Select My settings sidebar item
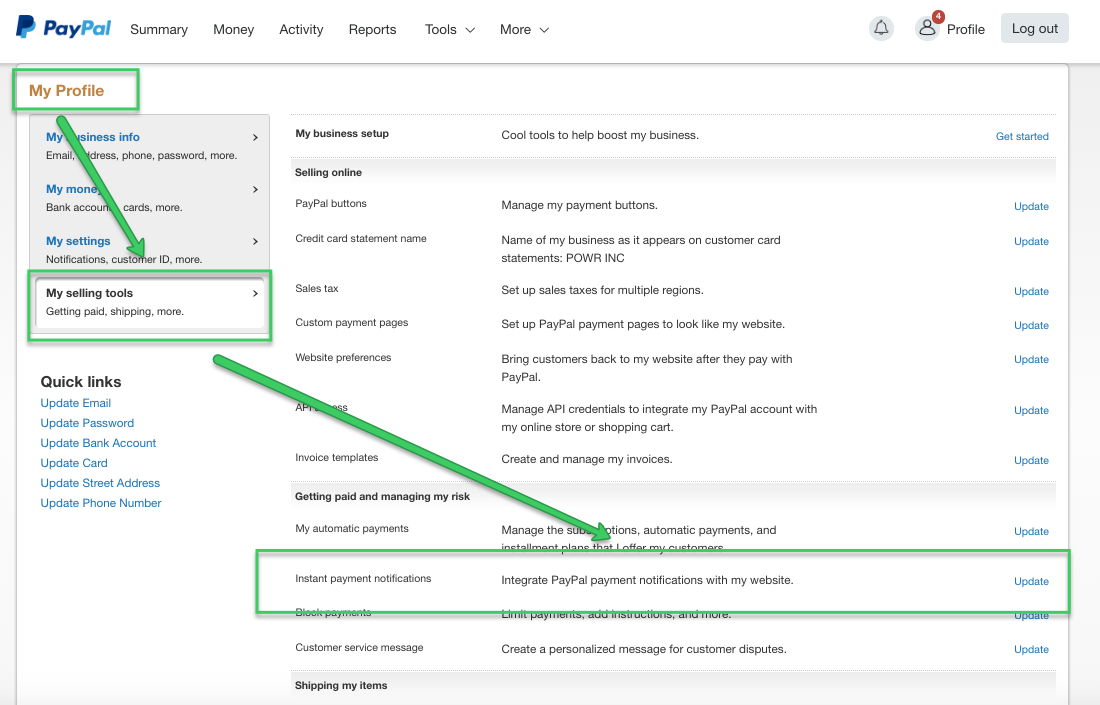Viewport: 1100px width, 705px height. click(x=149, y=250)
